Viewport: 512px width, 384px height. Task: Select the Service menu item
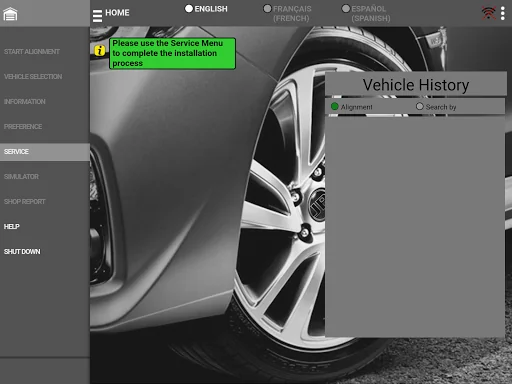click(45, 152)
